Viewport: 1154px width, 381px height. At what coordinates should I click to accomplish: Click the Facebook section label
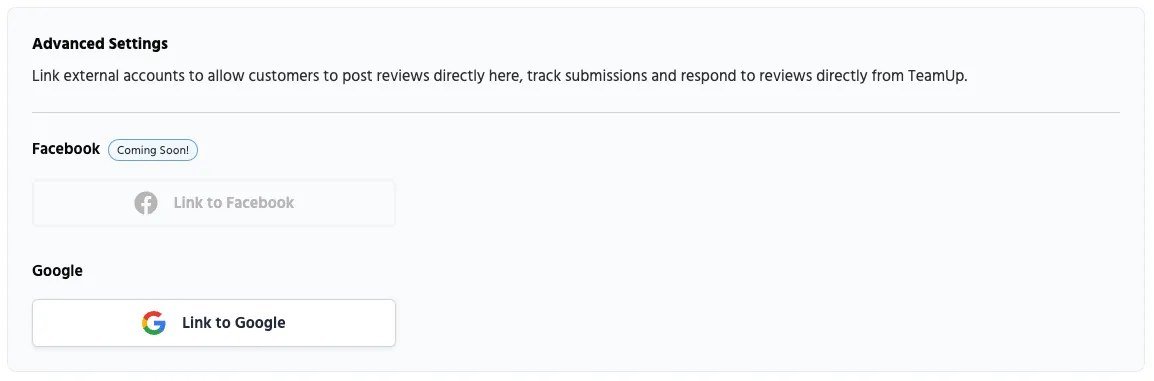[66, 149]
